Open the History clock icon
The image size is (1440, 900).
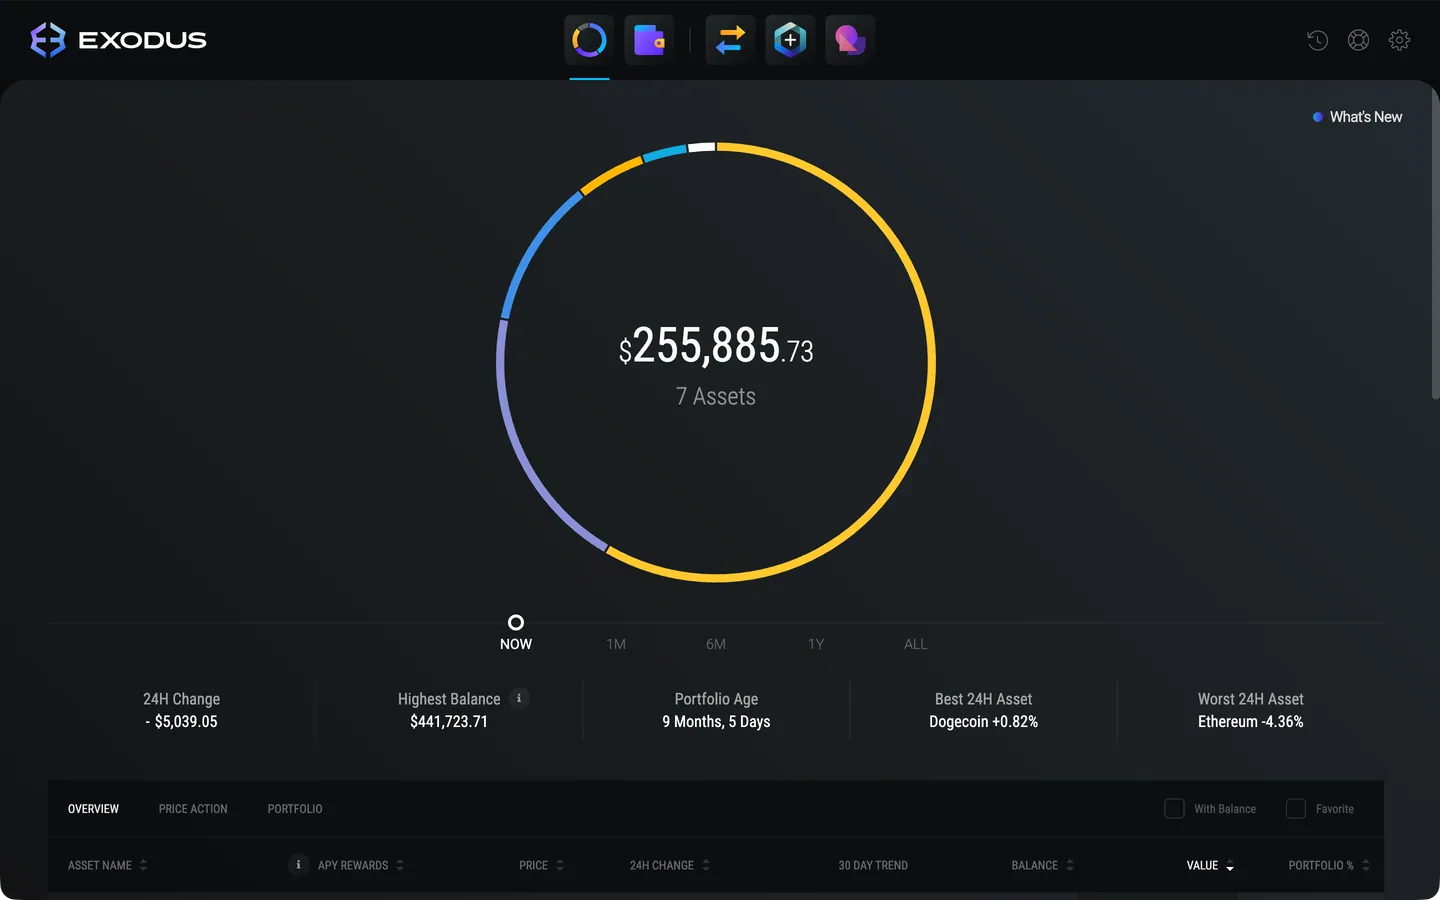(x=1318, y=40)
